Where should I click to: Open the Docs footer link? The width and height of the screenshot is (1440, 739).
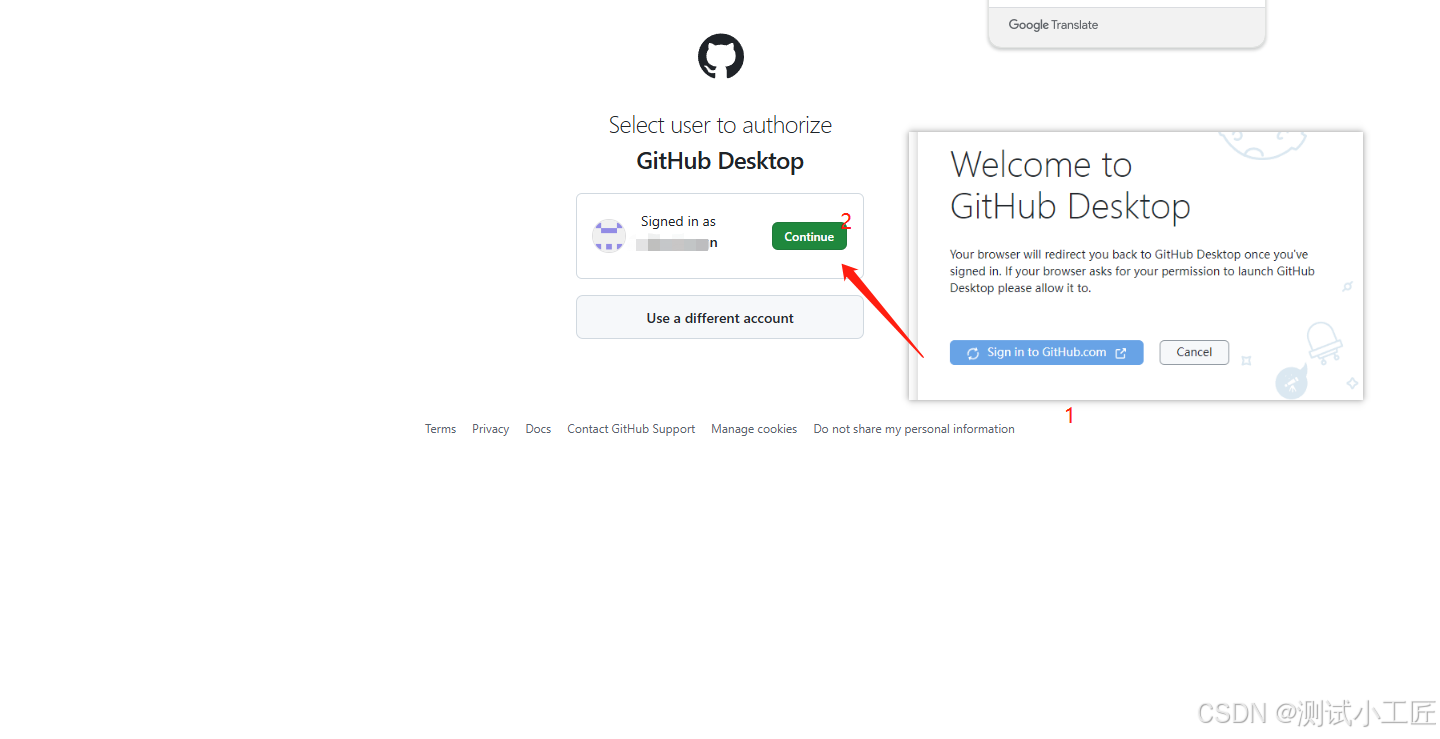click(x=538, y=429)
